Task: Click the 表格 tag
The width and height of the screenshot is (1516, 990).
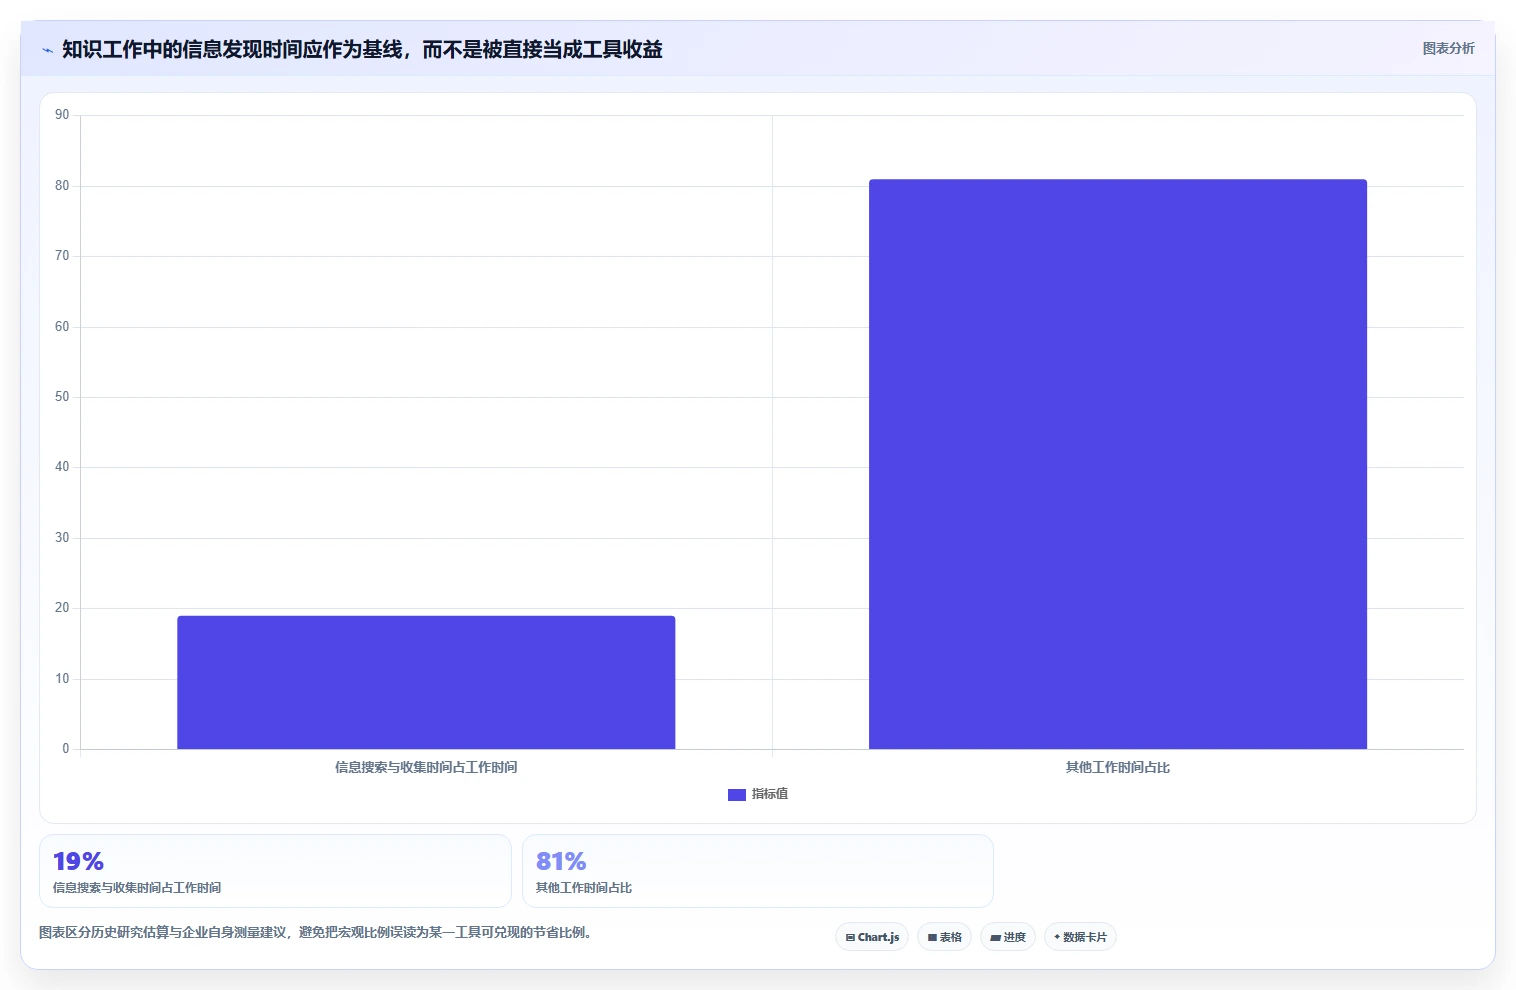Action: coord(944,937)
